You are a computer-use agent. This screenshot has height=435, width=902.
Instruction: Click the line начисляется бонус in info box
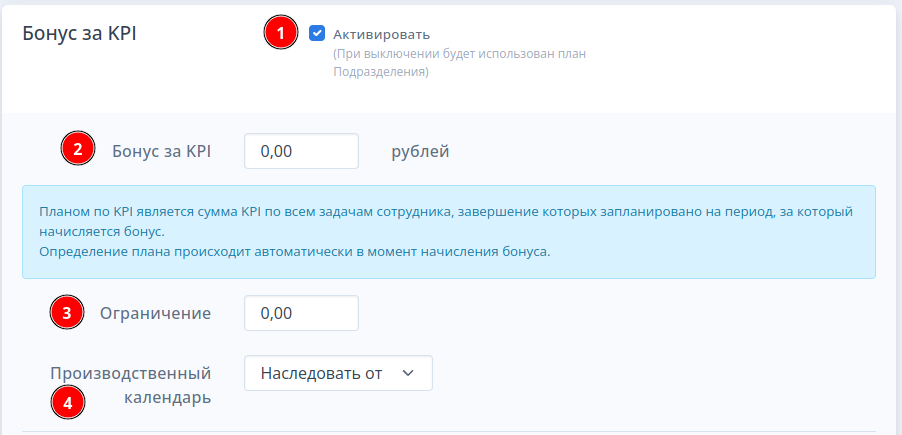[x=102, y=232]
